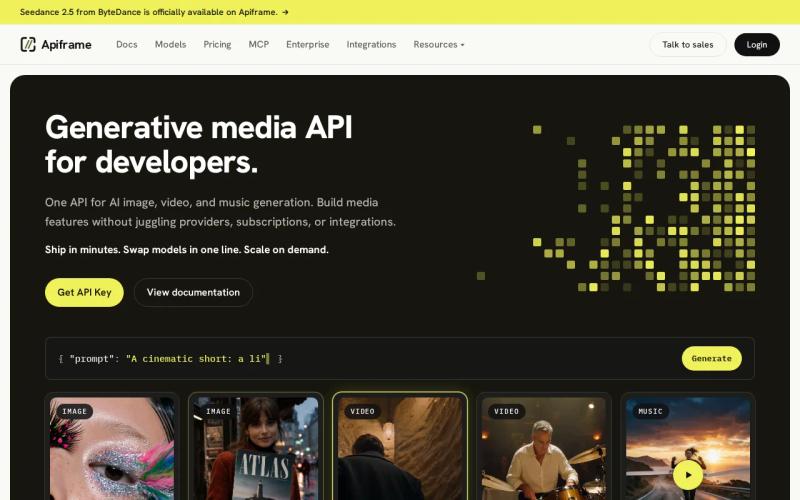The width and height of the screenshot is (800, 500).
Task: Go to the Models page
Action: click(x=170, y=44)
